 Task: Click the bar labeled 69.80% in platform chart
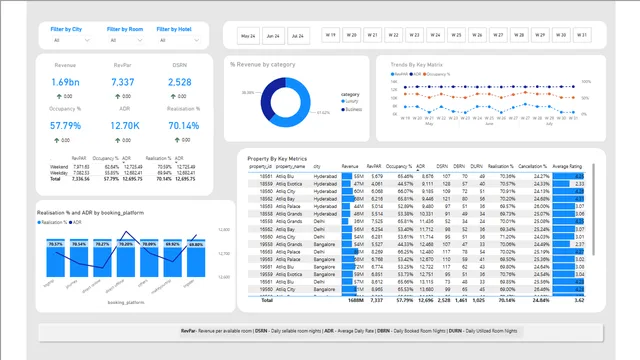(x=196, y=258)
